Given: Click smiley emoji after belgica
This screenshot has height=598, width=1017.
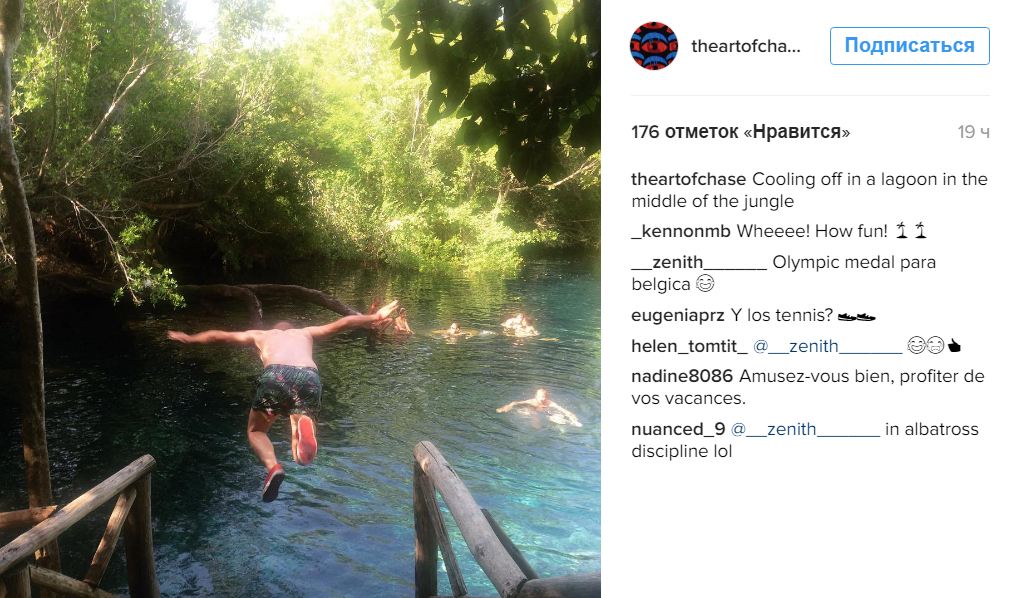Looking at the screenshot, I should click(x=705, y=283).
